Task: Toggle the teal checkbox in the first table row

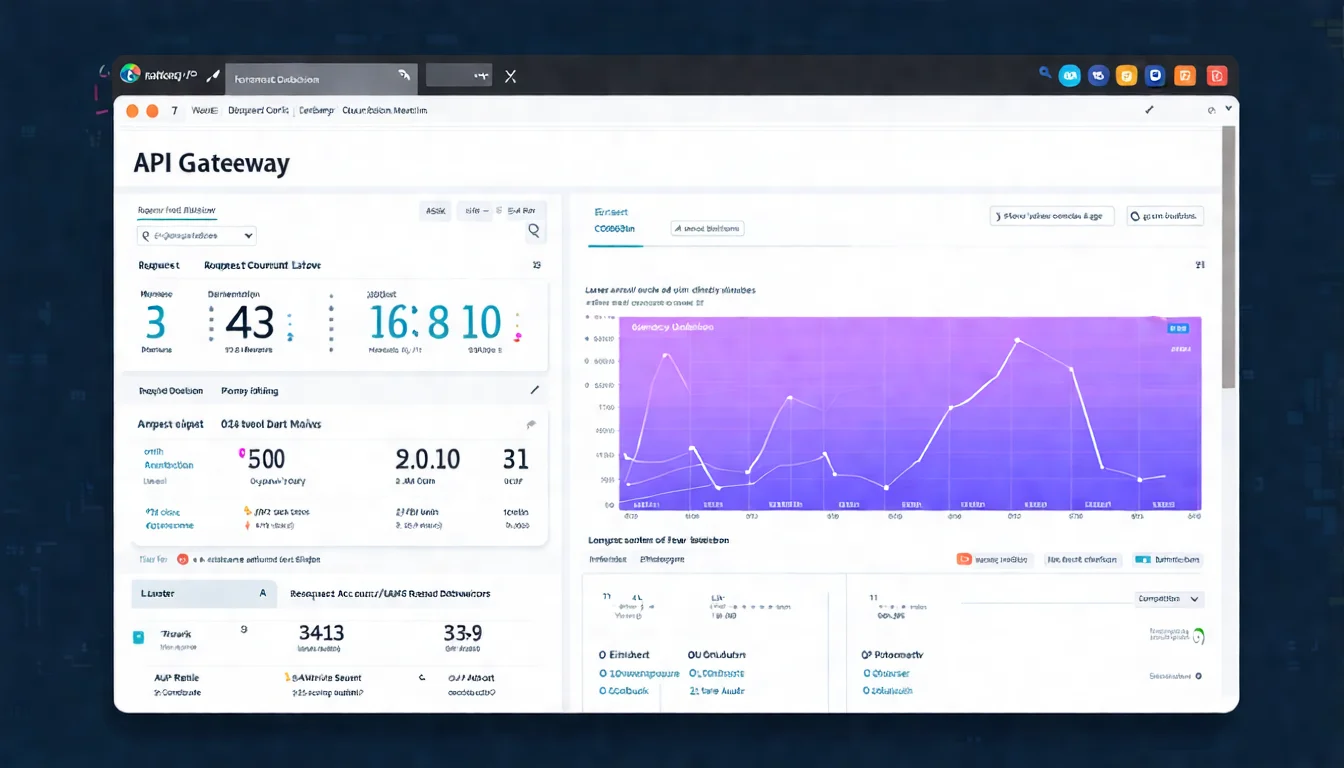Action: 139,636
